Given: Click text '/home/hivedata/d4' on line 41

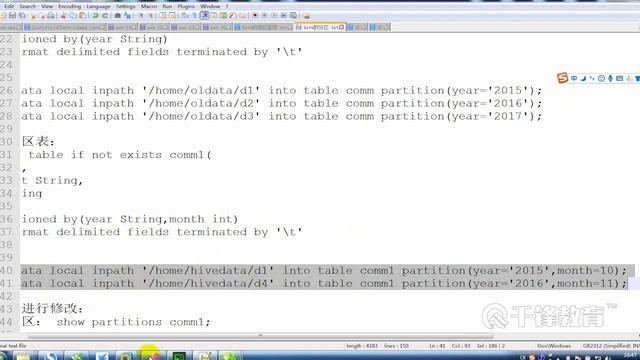Looking at the screenshot, I should tap(208, 283).
